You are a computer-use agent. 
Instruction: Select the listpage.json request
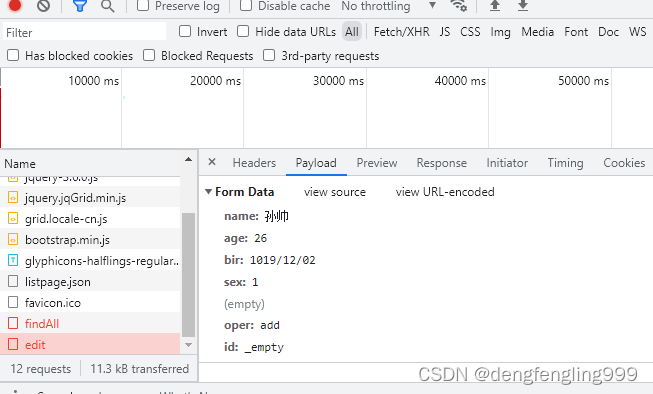pyautogui.click(x=90, y=282)
